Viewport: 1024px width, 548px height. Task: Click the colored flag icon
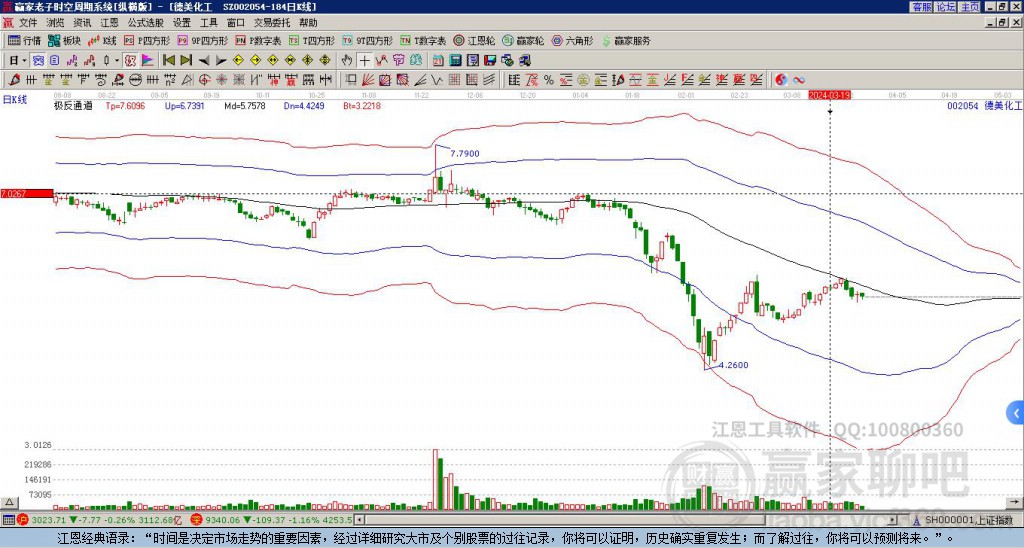pyautogui.click(x=148, y=61)
